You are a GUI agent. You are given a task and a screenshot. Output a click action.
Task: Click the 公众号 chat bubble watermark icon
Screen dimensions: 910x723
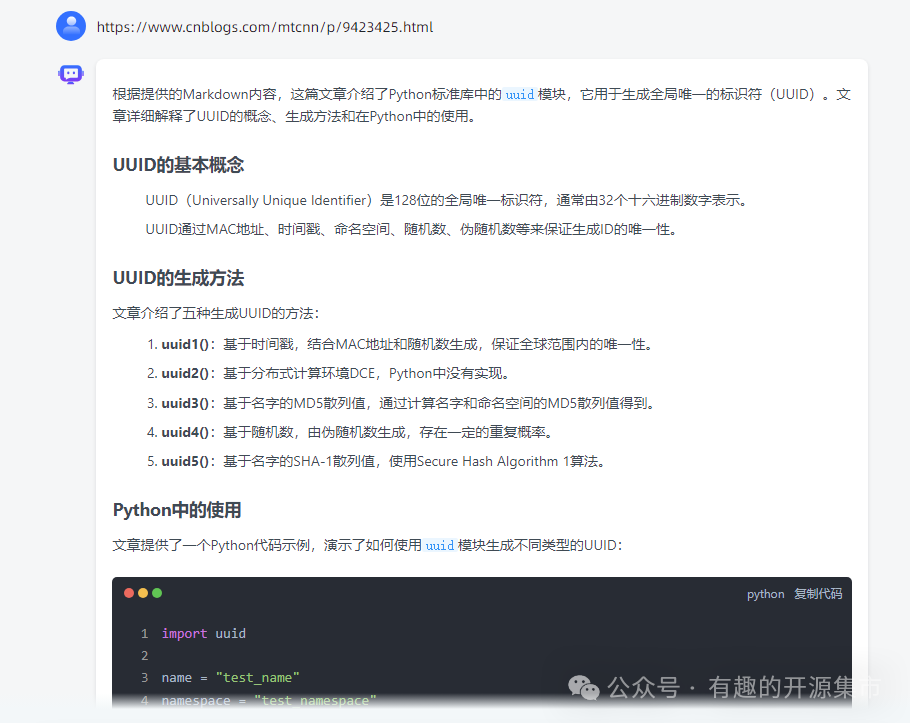(583, 688)
